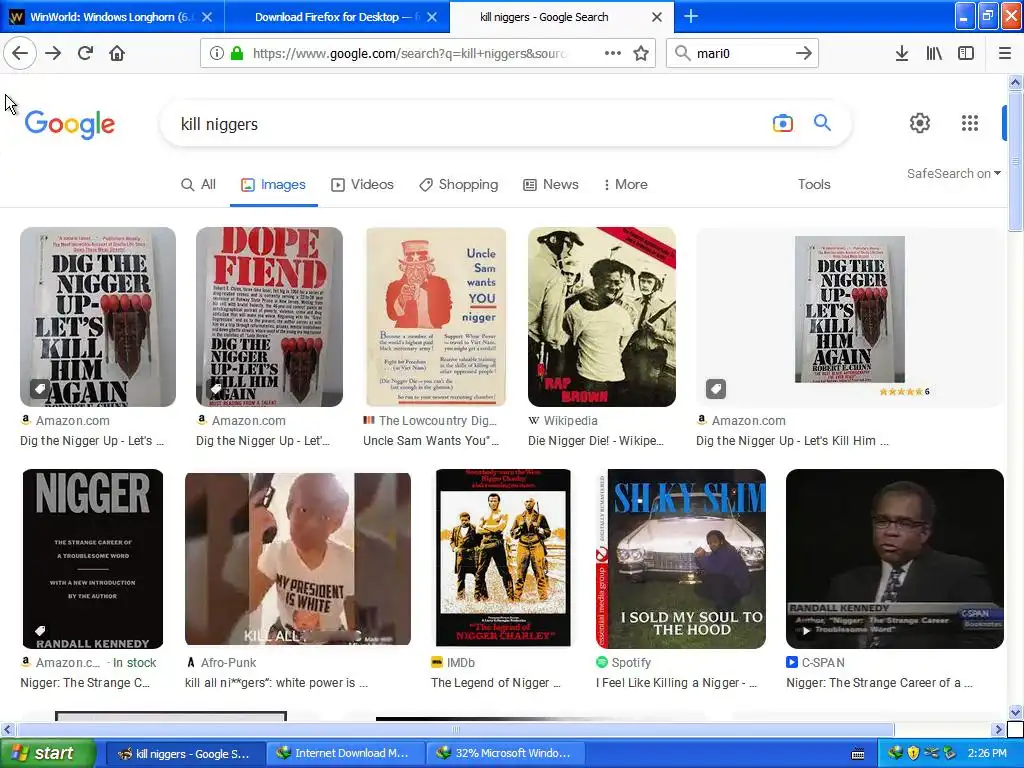Open the Tools filter options

click(814, 184)
